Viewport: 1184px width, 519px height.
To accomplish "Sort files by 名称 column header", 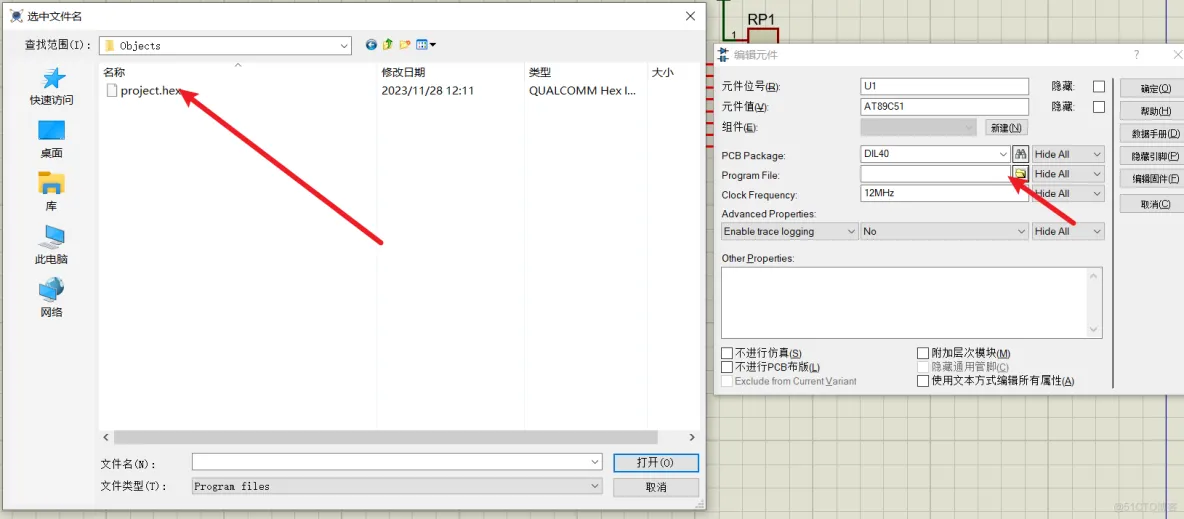I will click(238, 73).
